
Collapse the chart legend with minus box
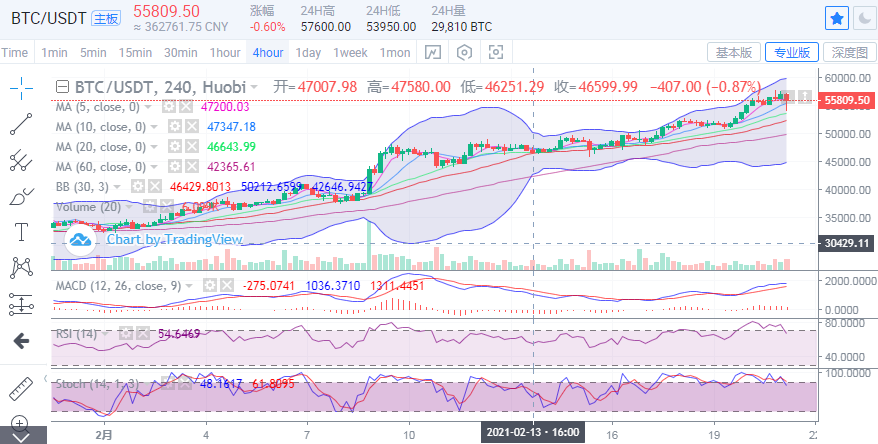tap(63, 87)
